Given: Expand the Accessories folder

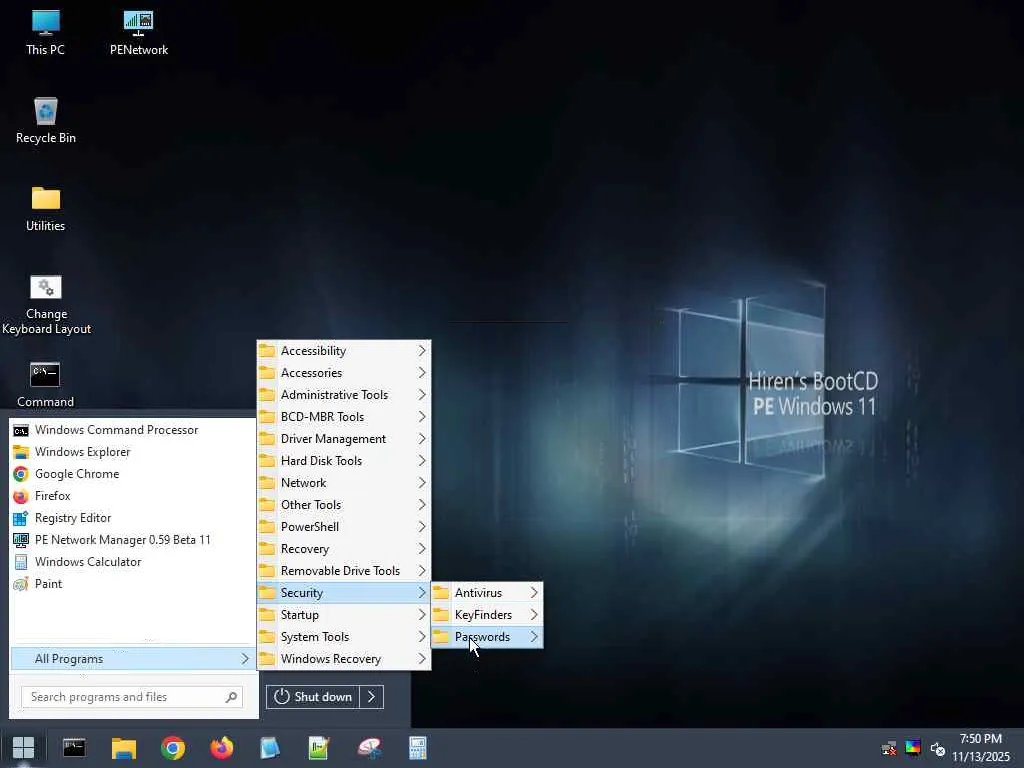Looking at the screenshot, I should point(344,373).
